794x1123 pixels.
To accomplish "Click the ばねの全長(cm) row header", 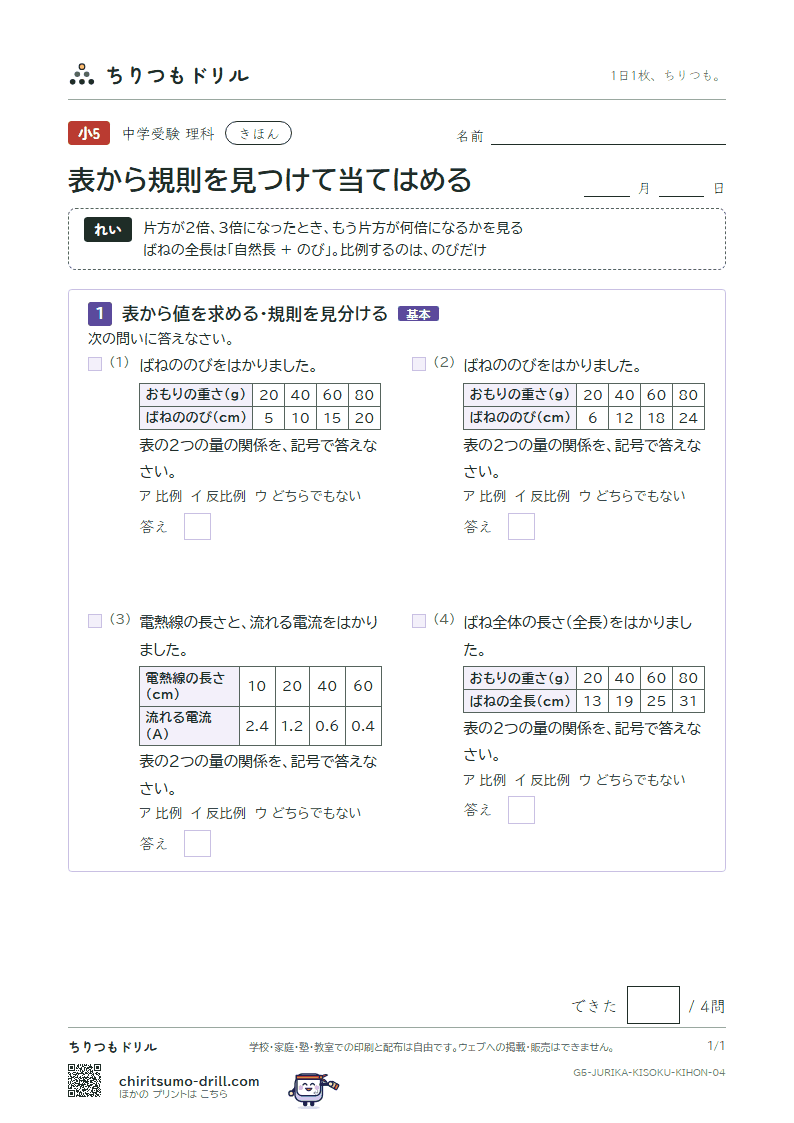I will (520, 700).
